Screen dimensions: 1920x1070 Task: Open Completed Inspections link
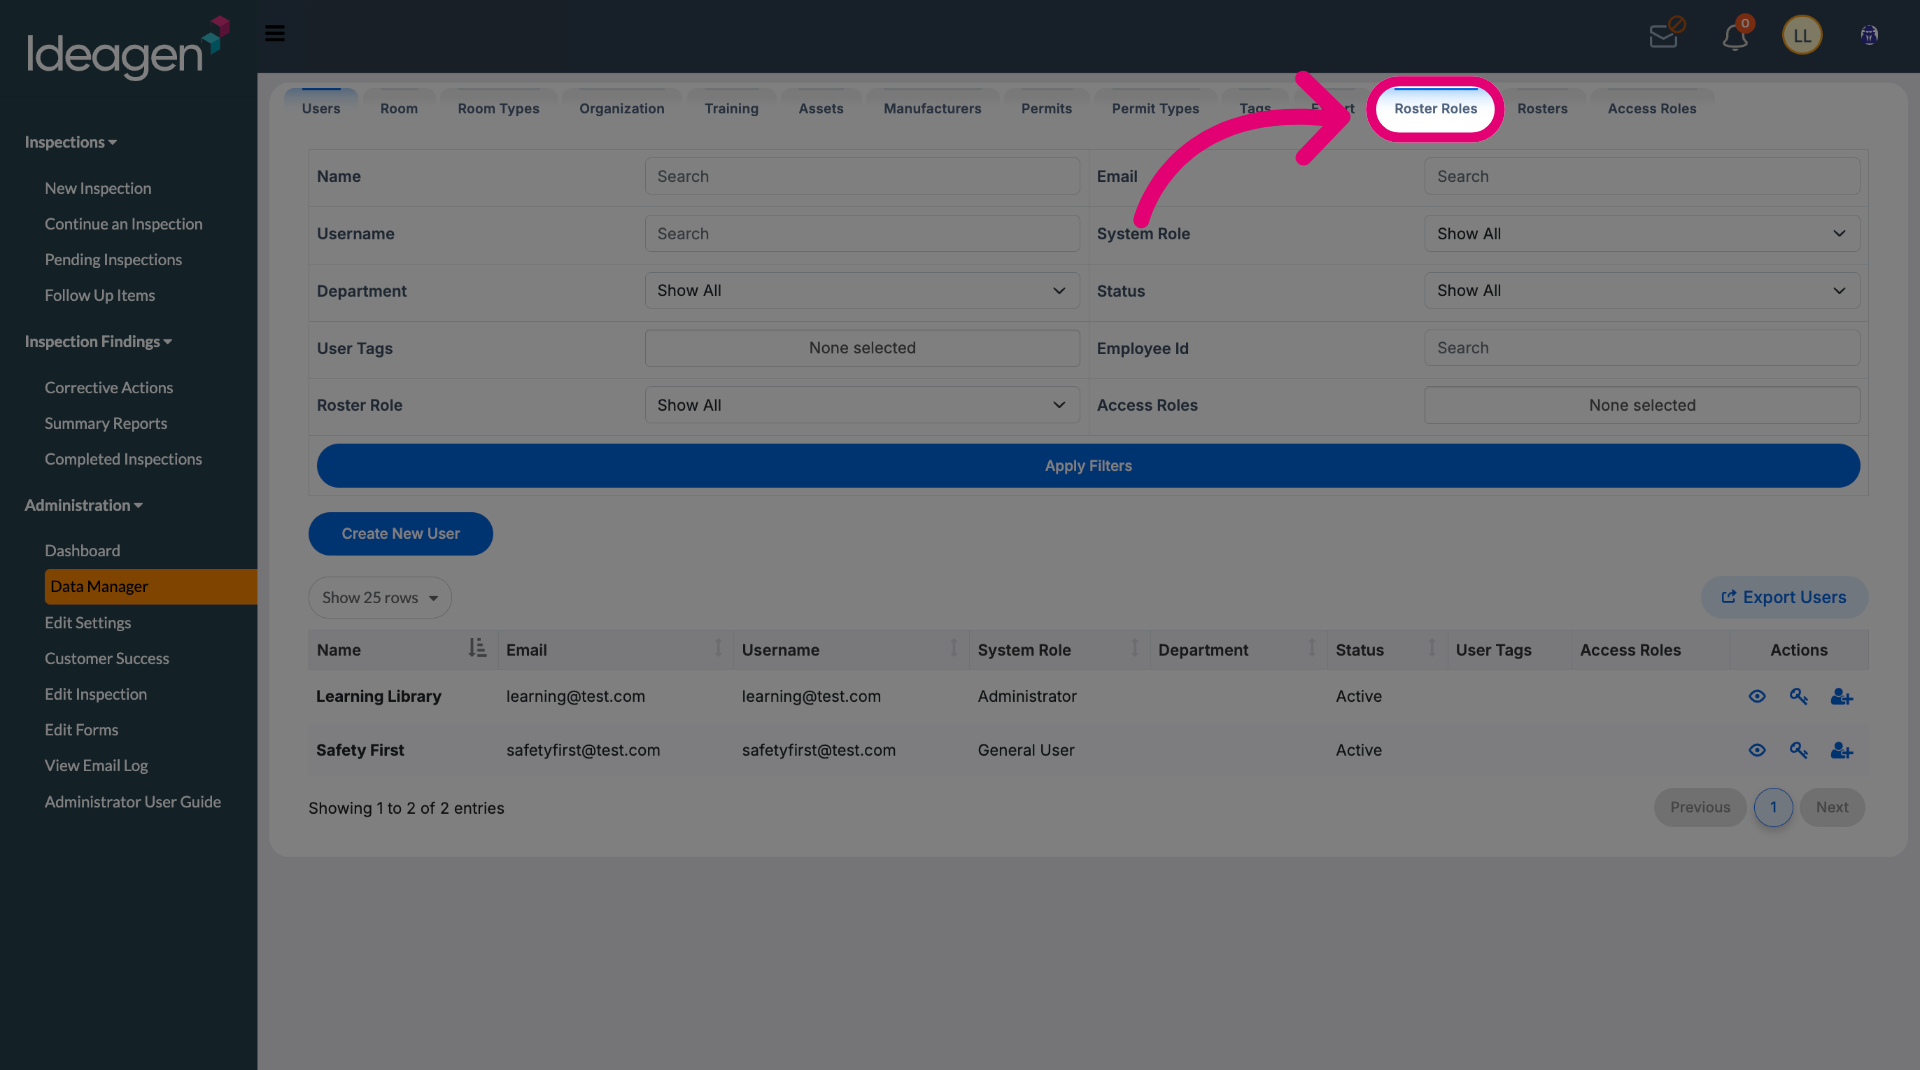click(x=123, y=460)
